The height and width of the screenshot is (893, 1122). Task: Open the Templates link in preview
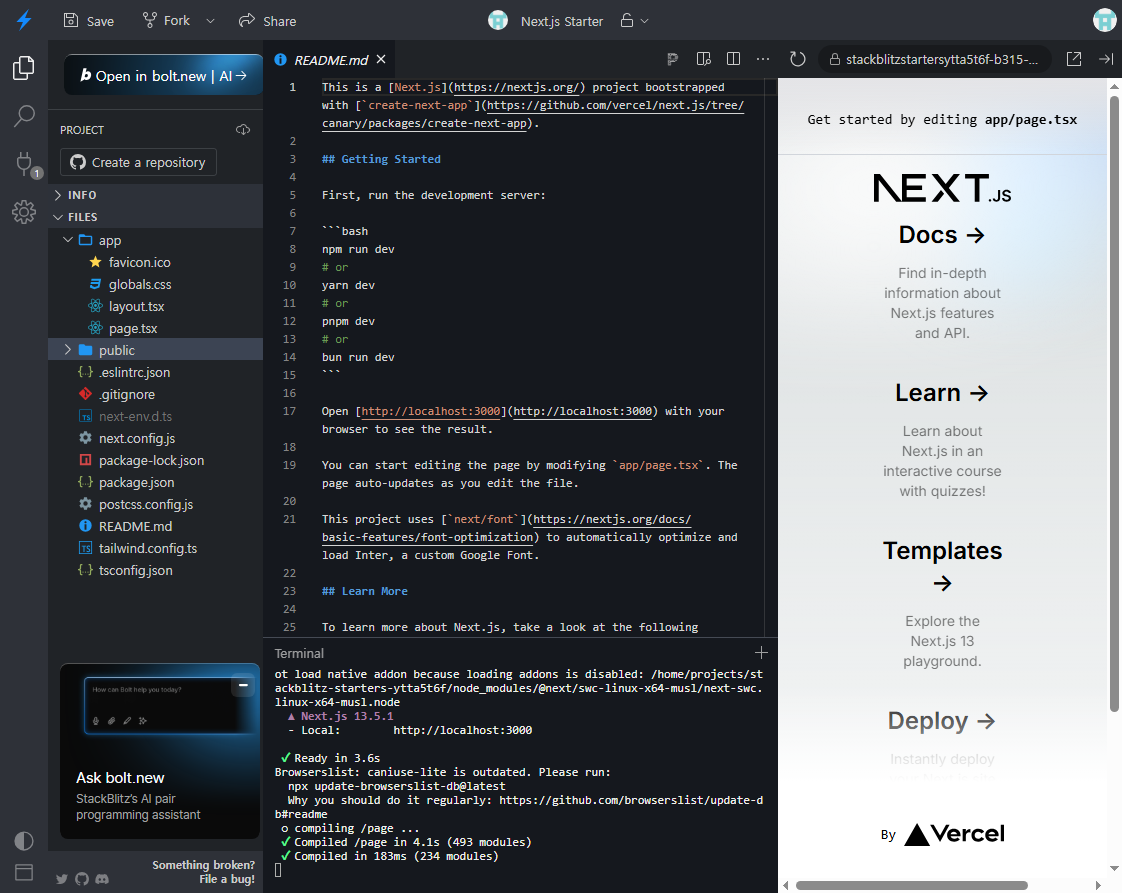pos(942,565)
